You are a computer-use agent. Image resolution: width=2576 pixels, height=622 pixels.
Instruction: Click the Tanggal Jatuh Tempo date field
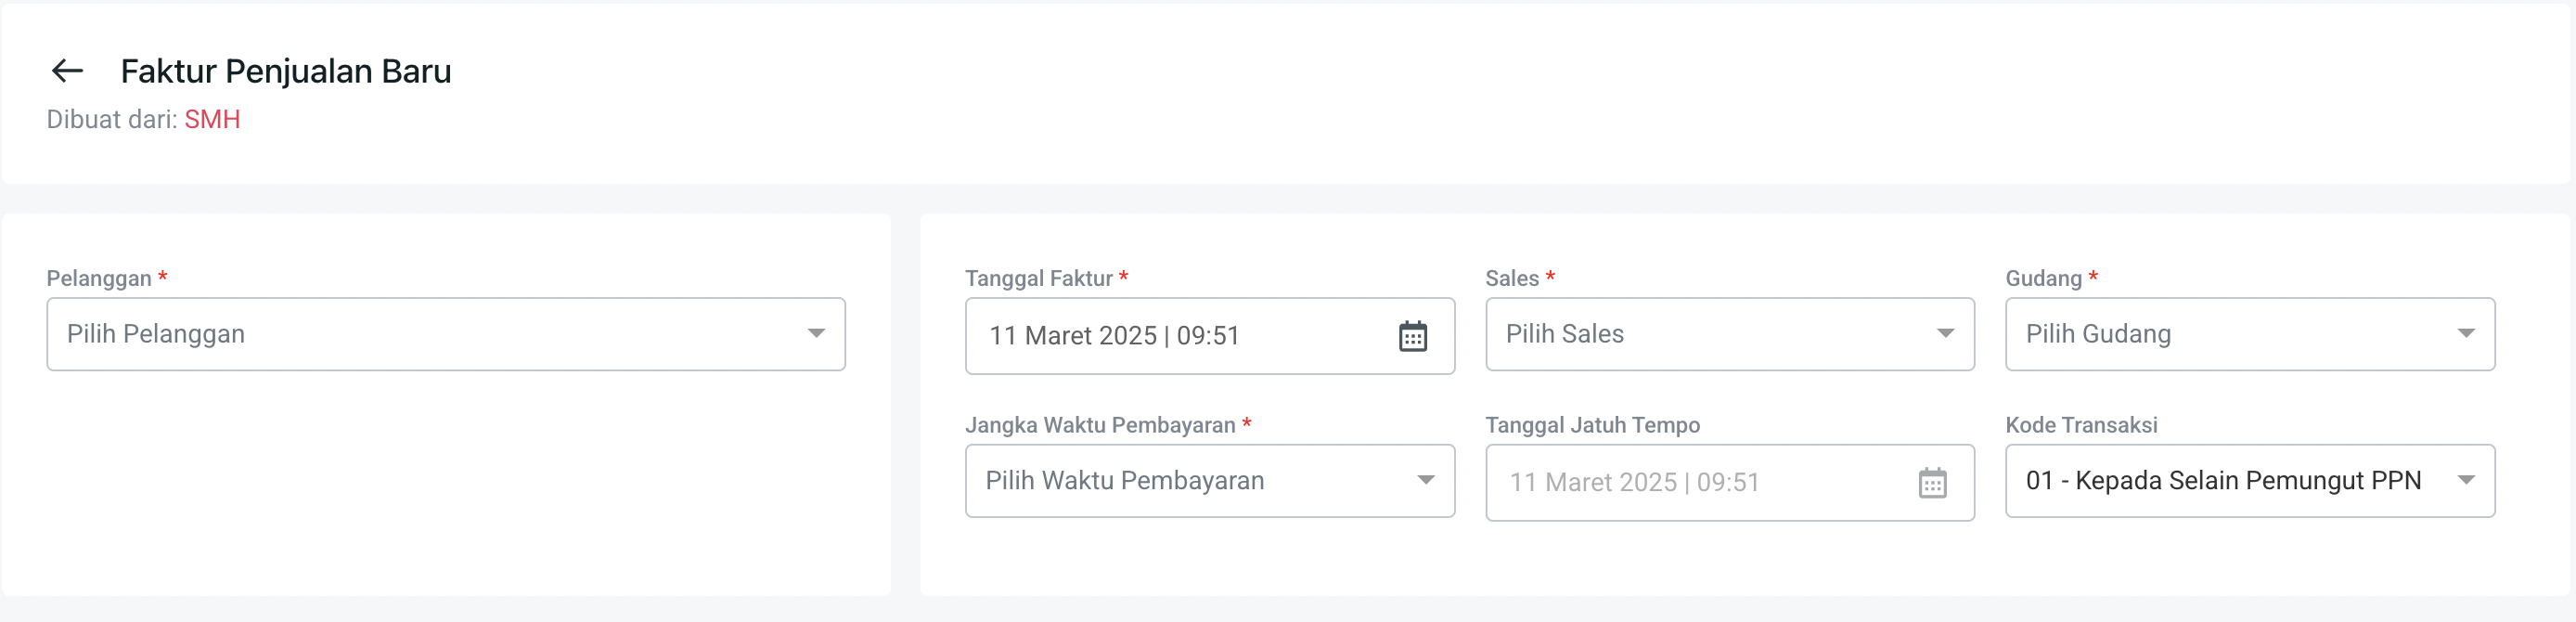coord(1634,483)
